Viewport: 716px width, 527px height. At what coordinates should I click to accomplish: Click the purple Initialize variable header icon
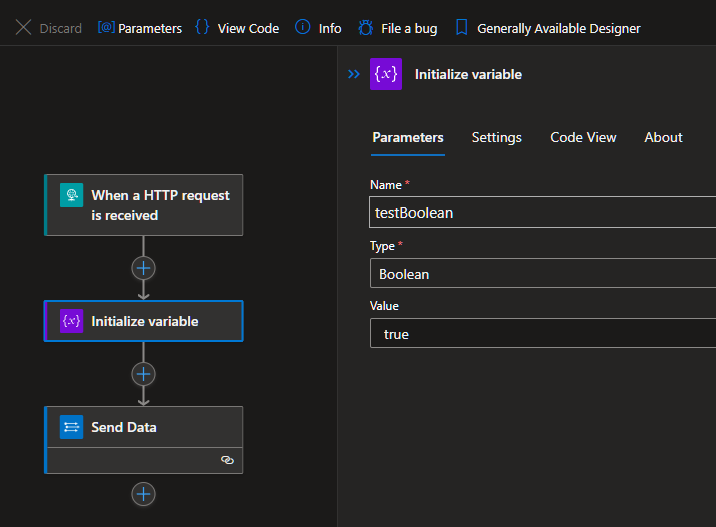[386, 74]
